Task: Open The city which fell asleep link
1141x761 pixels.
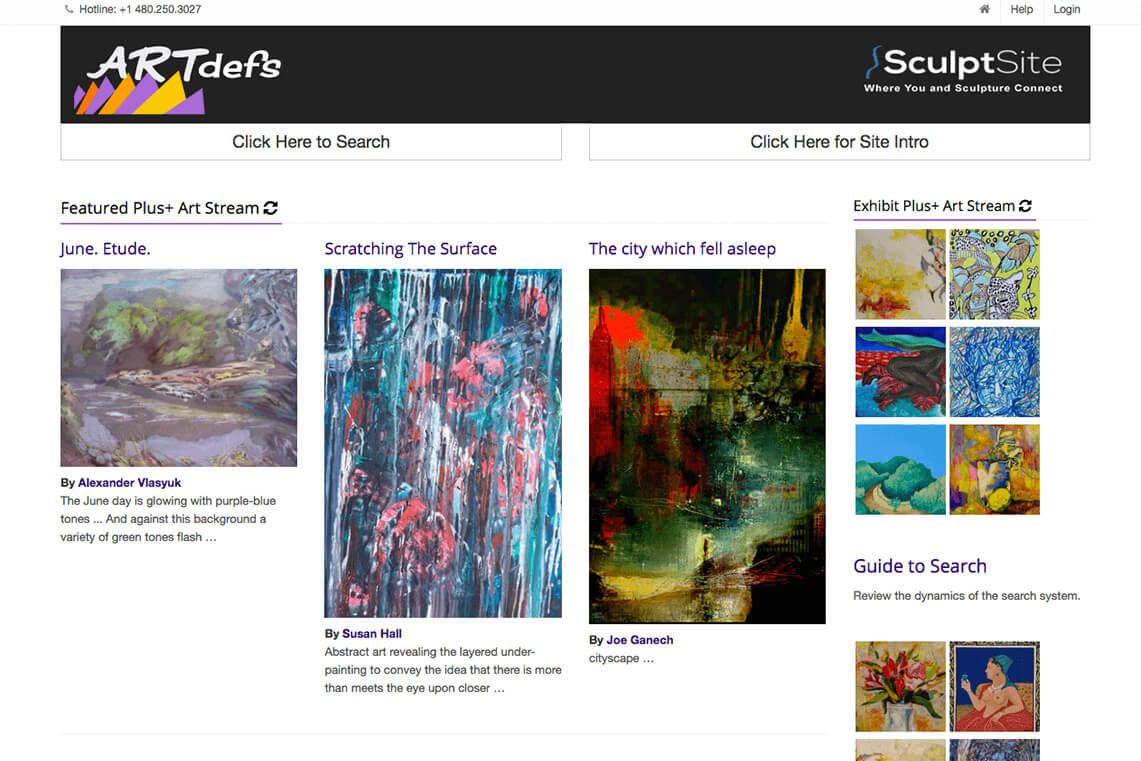Action: (x=682, y=249)
